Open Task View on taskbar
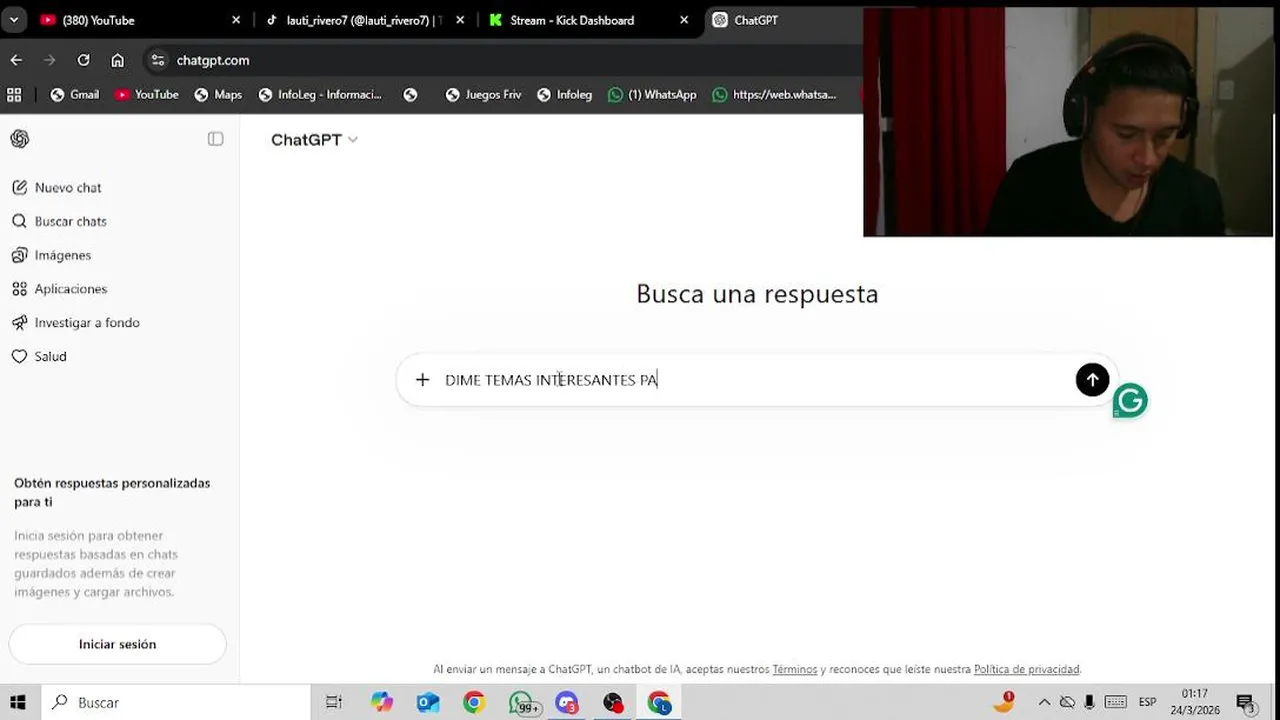 pyautogui.click(x=334, y=702)
